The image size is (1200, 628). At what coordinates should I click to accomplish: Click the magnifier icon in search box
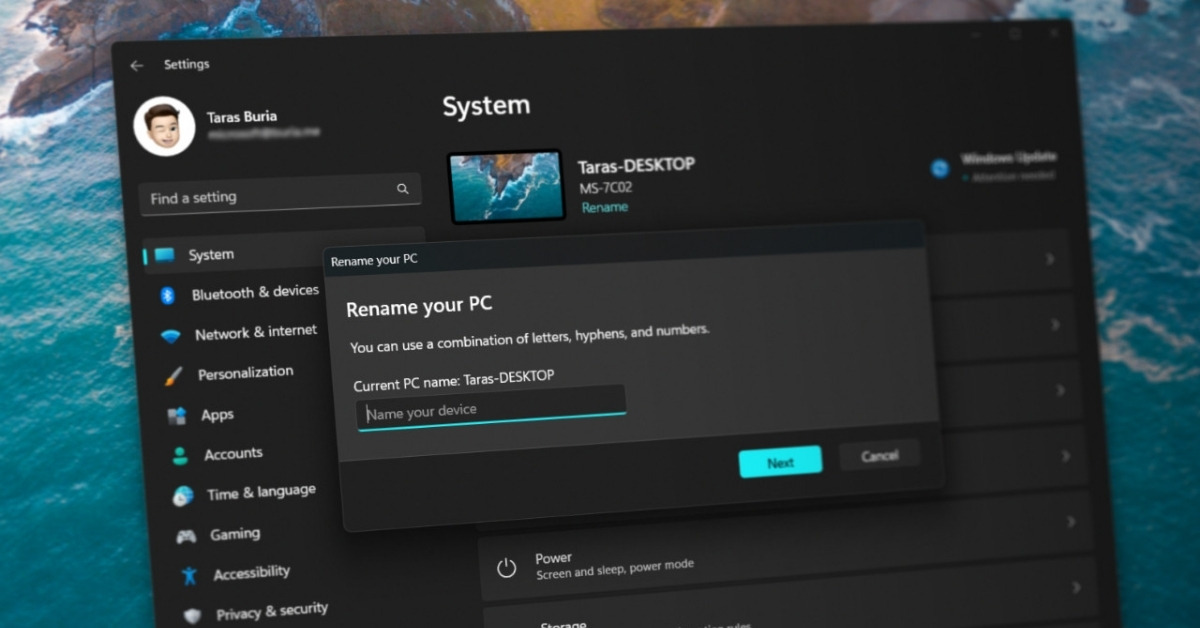point(403,188)
